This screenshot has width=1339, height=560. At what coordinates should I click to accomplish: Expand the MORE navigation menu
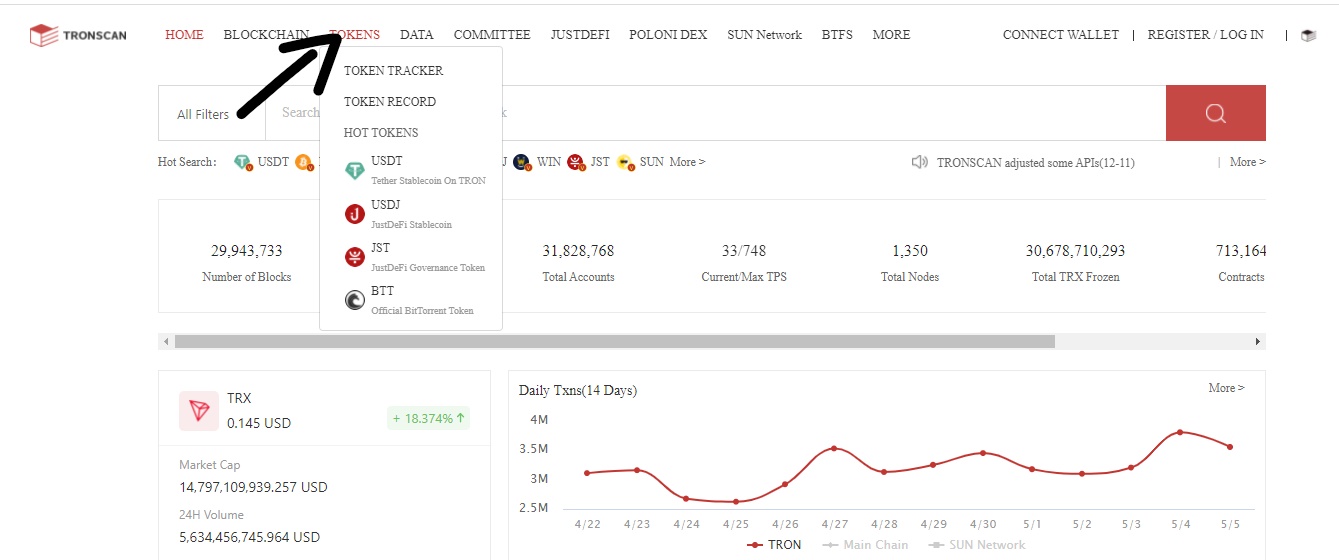pyautogui.click(x=891, y=35)
